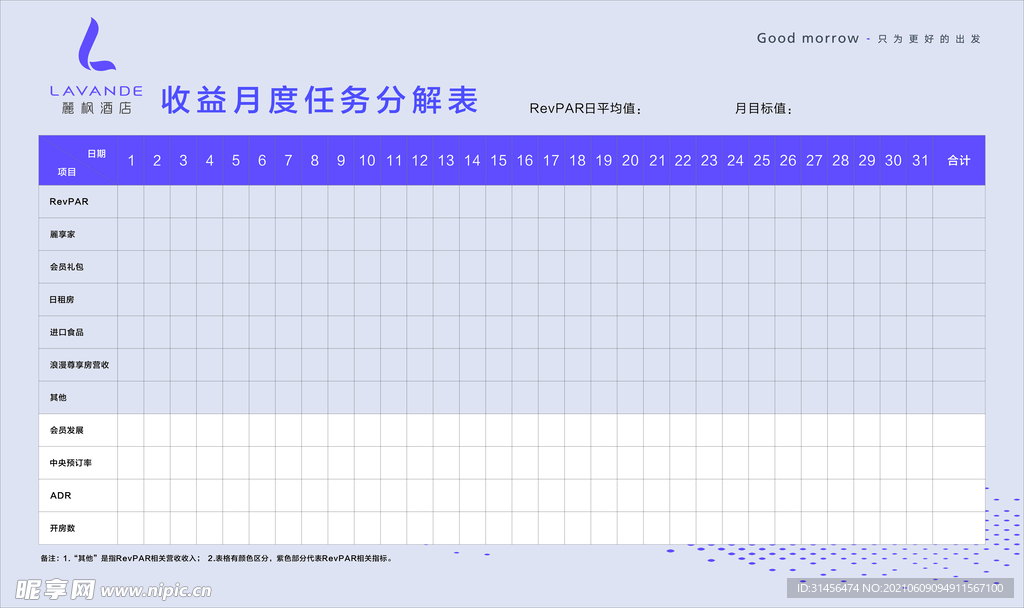Viewport: 1024px width, 608px height.
Task: Select the 进口食品 row label
Action: 66,332
